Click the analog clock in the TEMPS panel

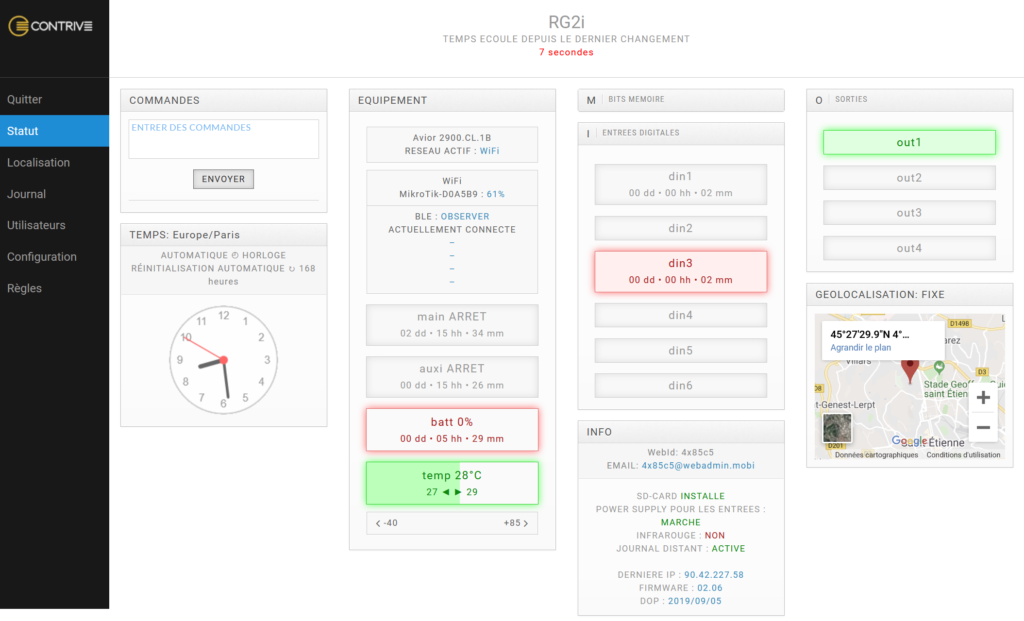223,360
